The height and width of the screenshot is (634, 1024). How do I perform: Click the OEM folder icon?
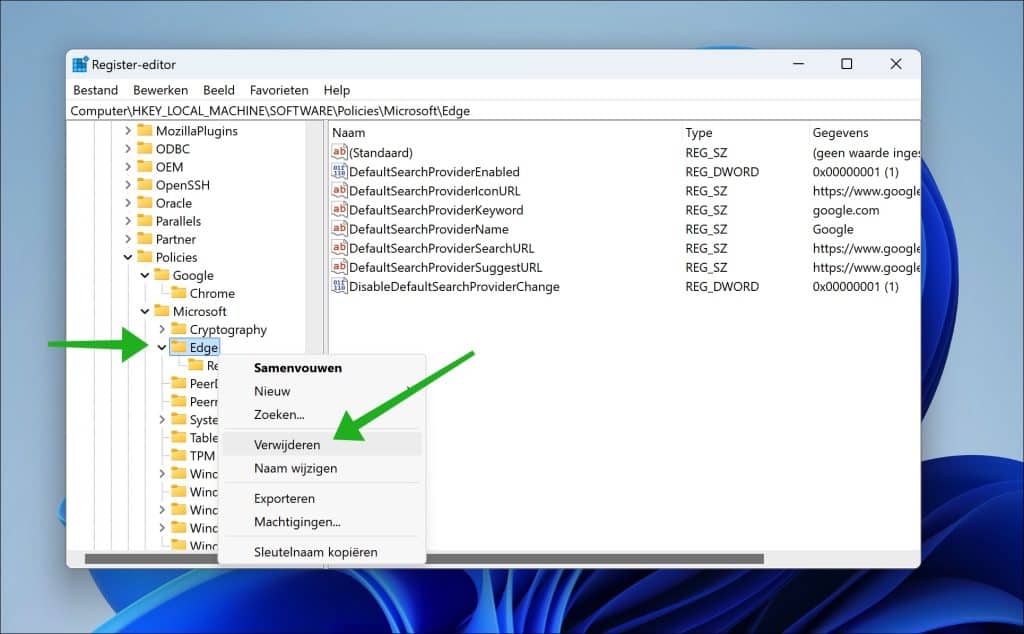(145, 166)
